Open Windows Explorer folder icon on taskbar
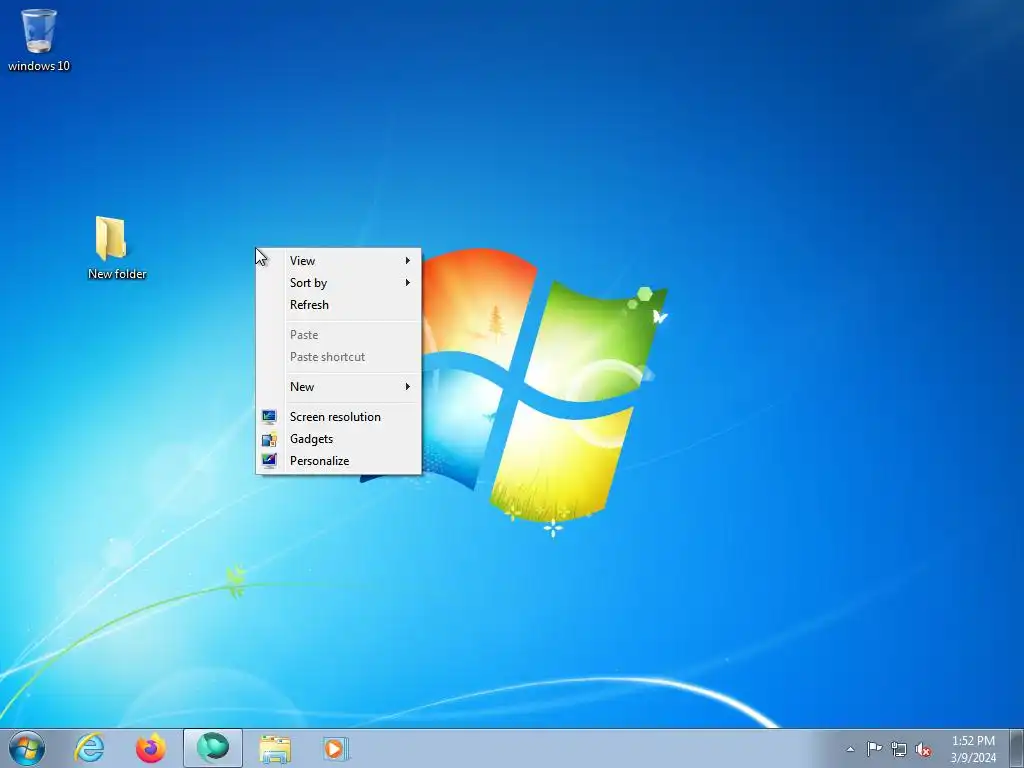The height and width of the screenshot is (768, 1024). pos(275,748)
